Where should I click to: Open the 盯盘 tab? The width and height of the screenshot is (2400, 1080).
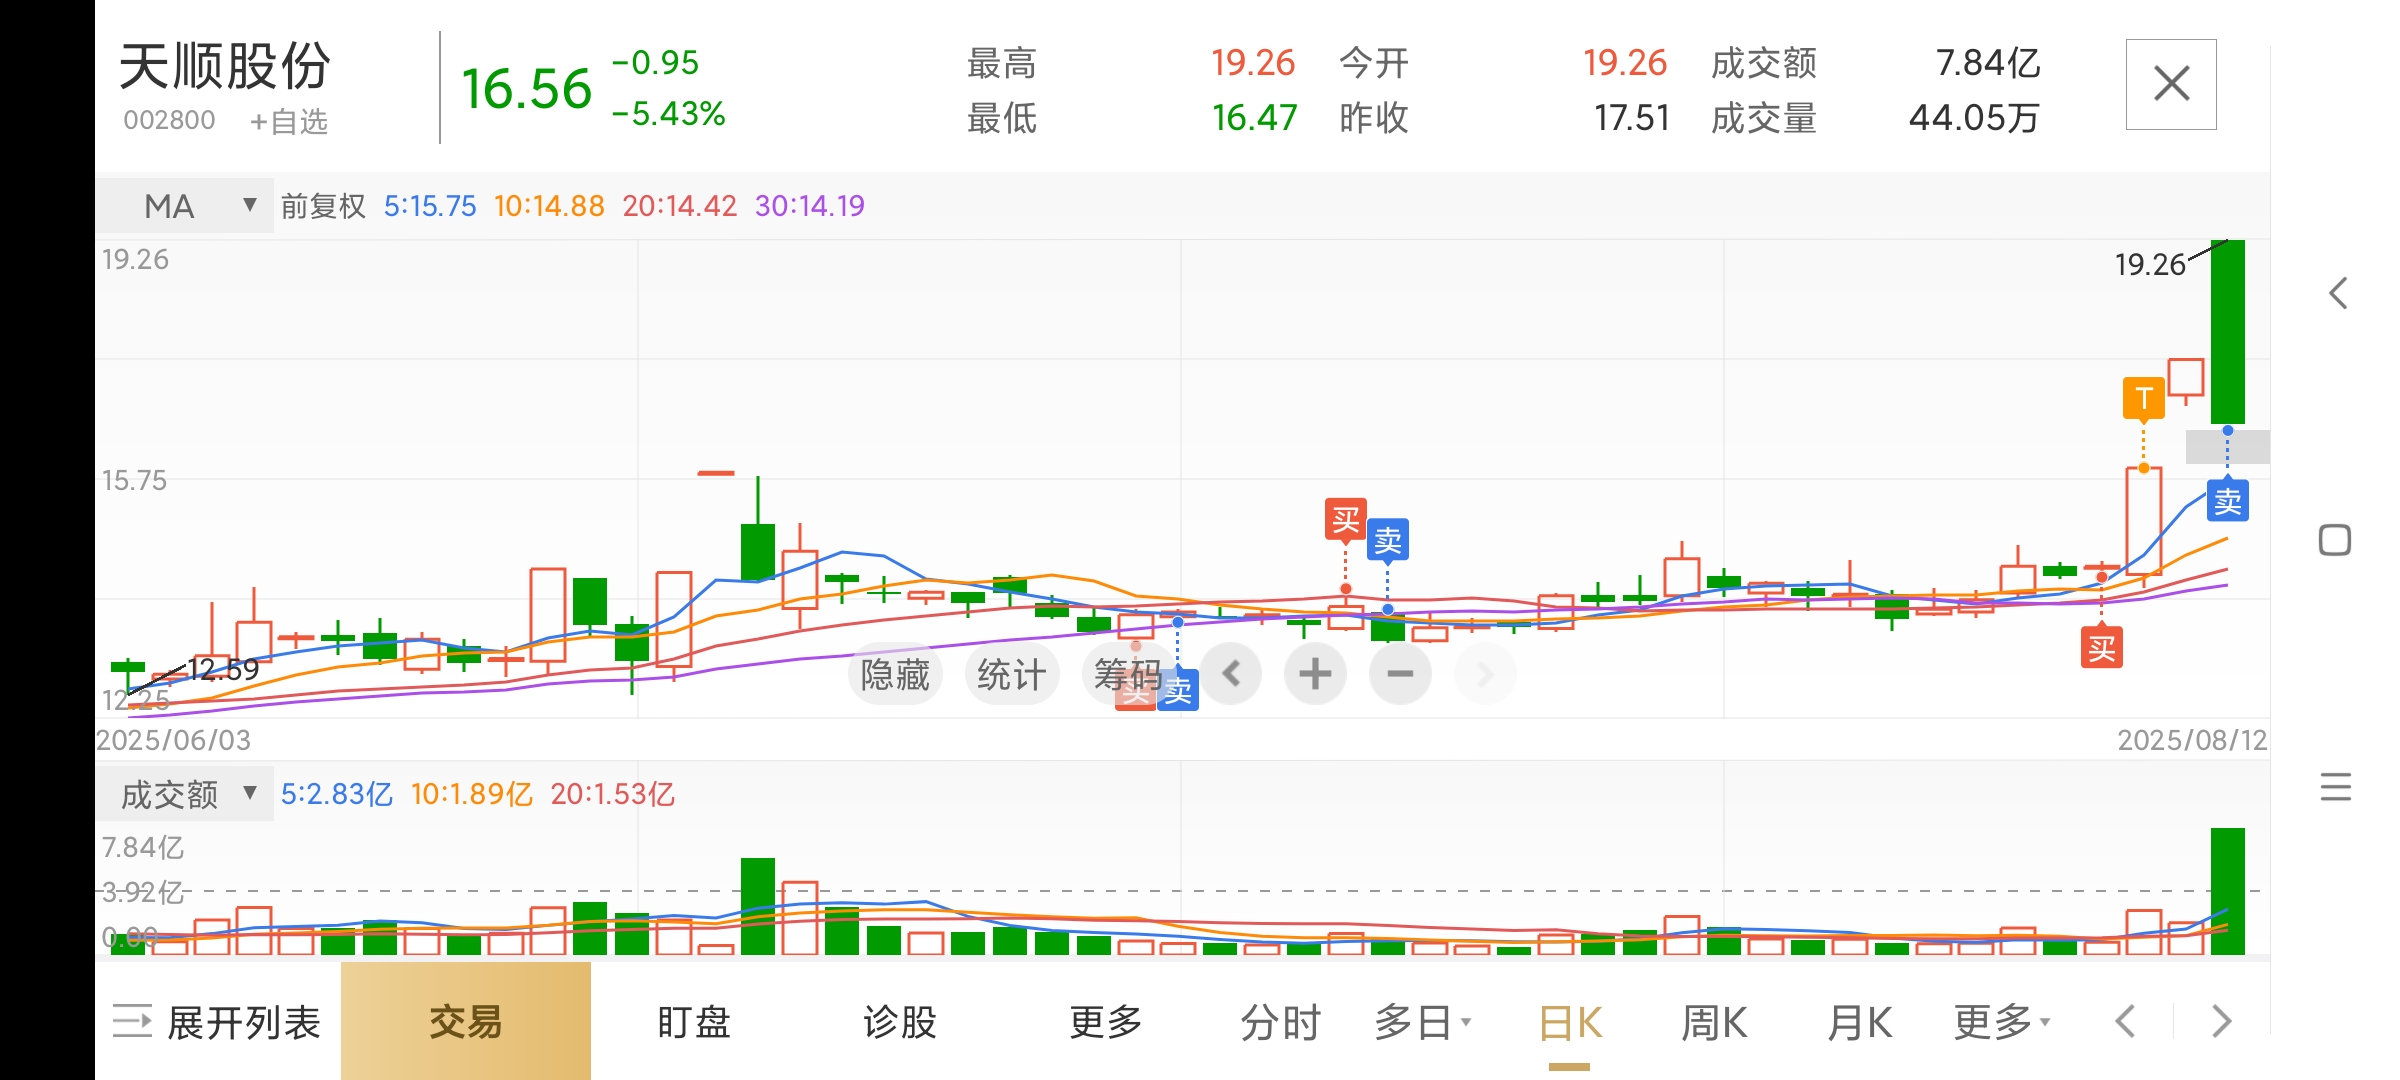click(x=693, y=1022)
